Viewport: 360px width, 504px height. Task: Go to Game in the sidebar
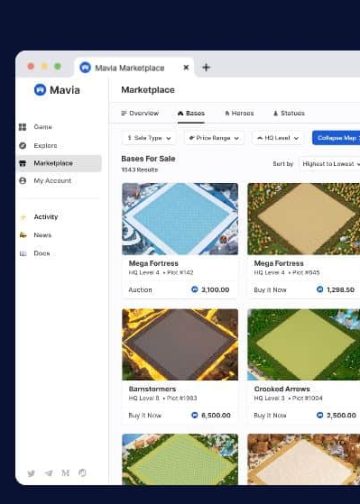point(43,127)
